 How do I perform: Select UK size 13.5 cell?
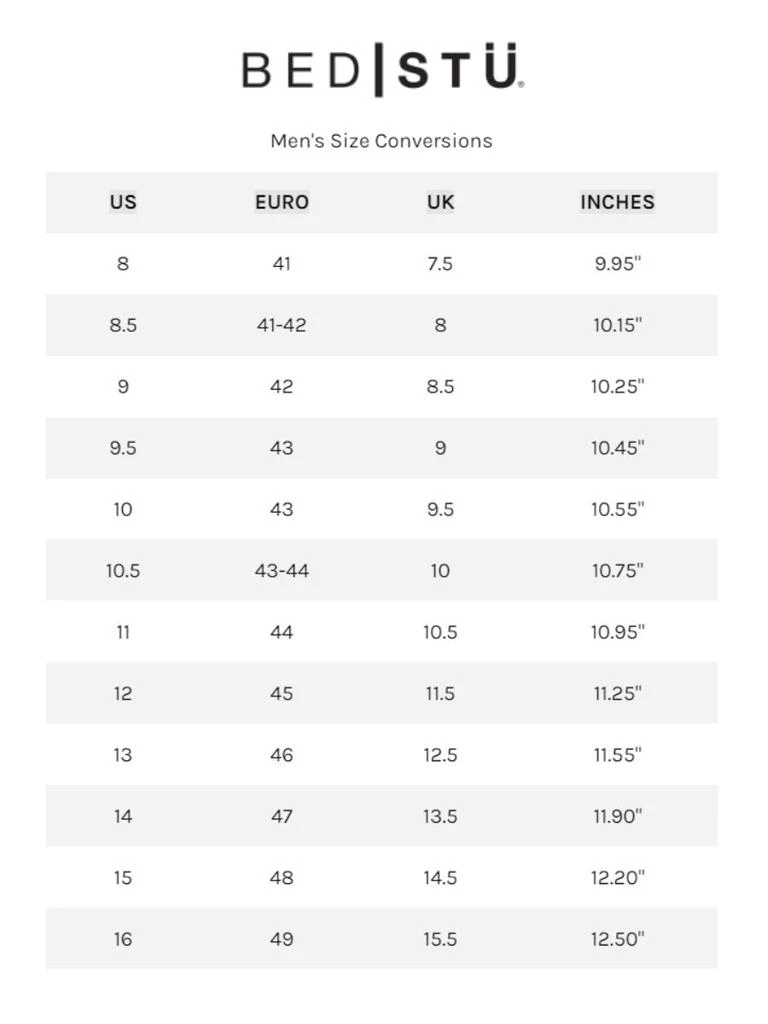click(x=440, y=816)
